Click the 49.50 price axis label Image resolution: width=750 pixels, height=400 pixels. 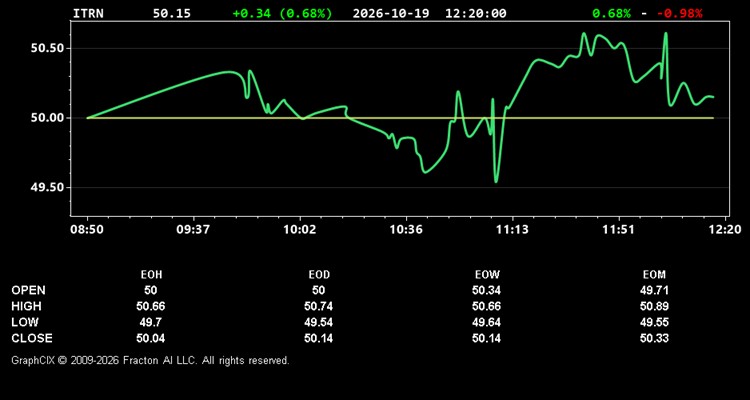click(x=47, y=188)
